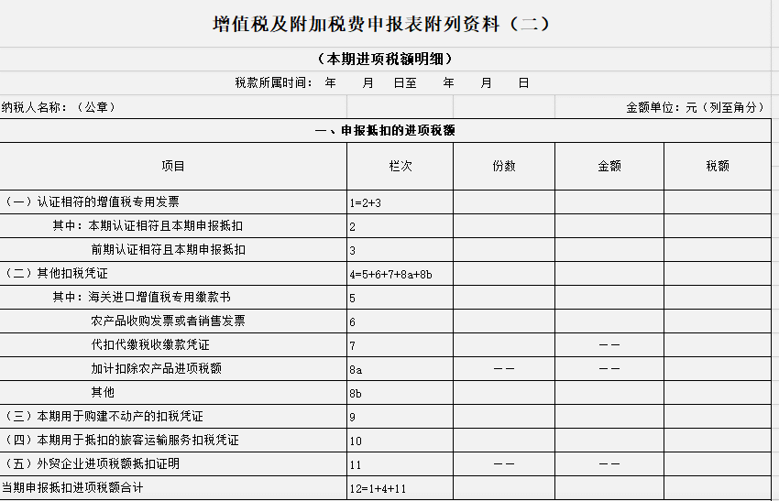Viewport: 779px width, 501px height.
Task: Select section header 一、申报抵扣的进项税额
Action: pyautogui.click(x=385, y=130)
